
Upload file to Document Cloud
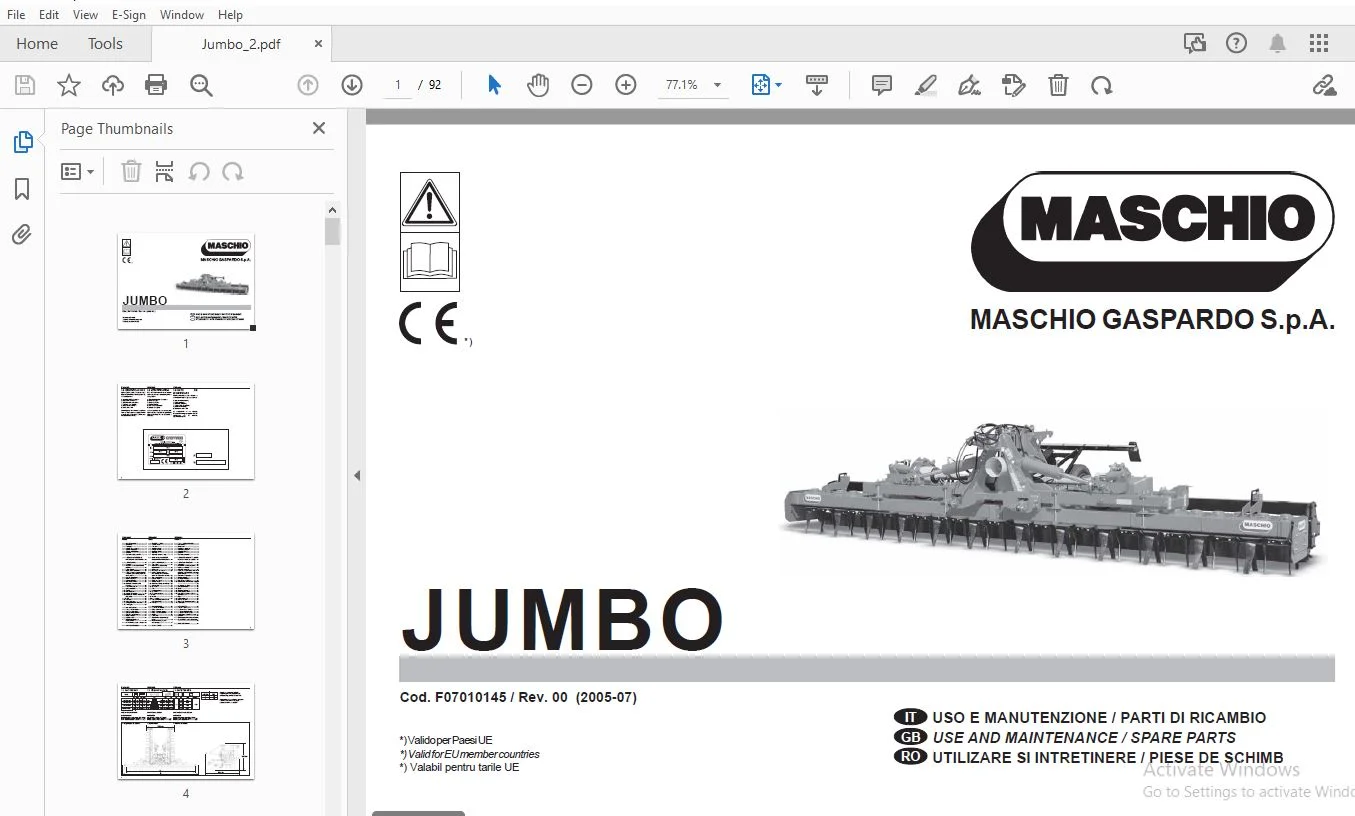(113, 86)
